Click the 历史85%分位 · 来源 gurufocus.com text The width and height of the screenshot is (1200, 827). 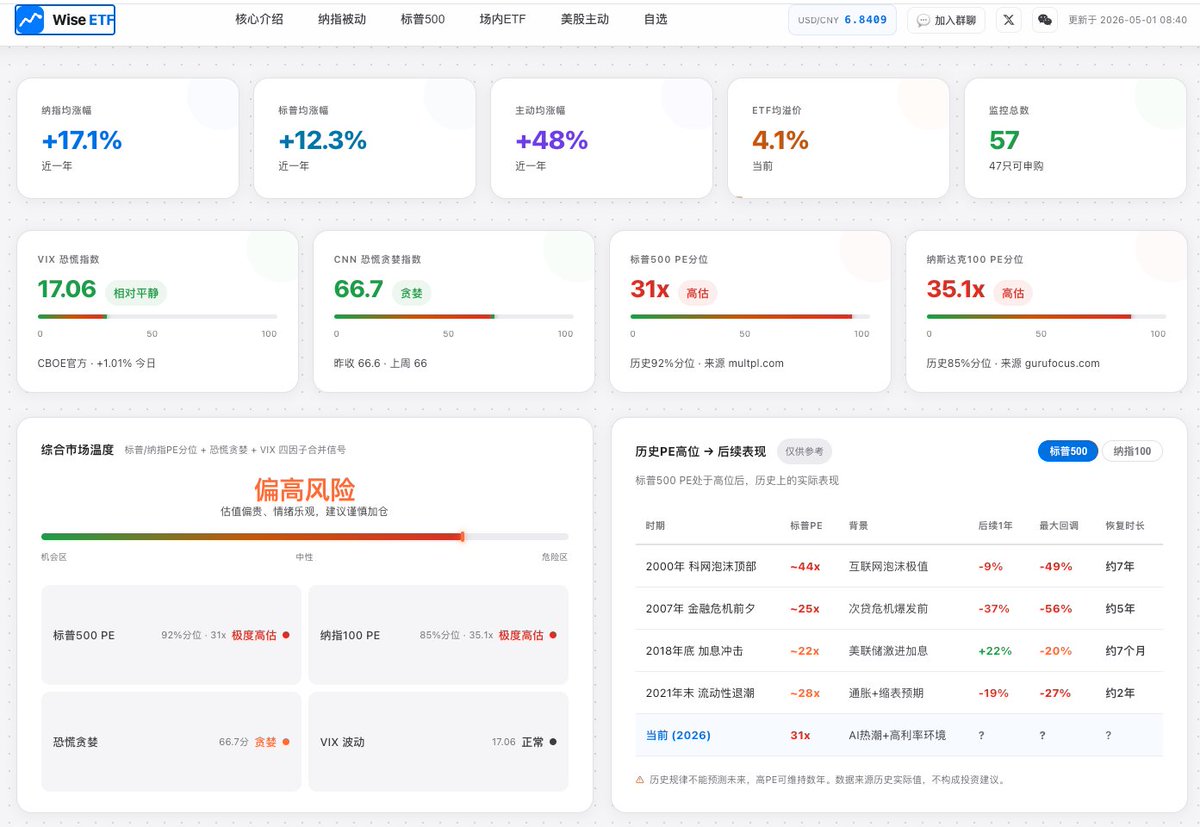pyautogui.click(x=1013, y=363)
